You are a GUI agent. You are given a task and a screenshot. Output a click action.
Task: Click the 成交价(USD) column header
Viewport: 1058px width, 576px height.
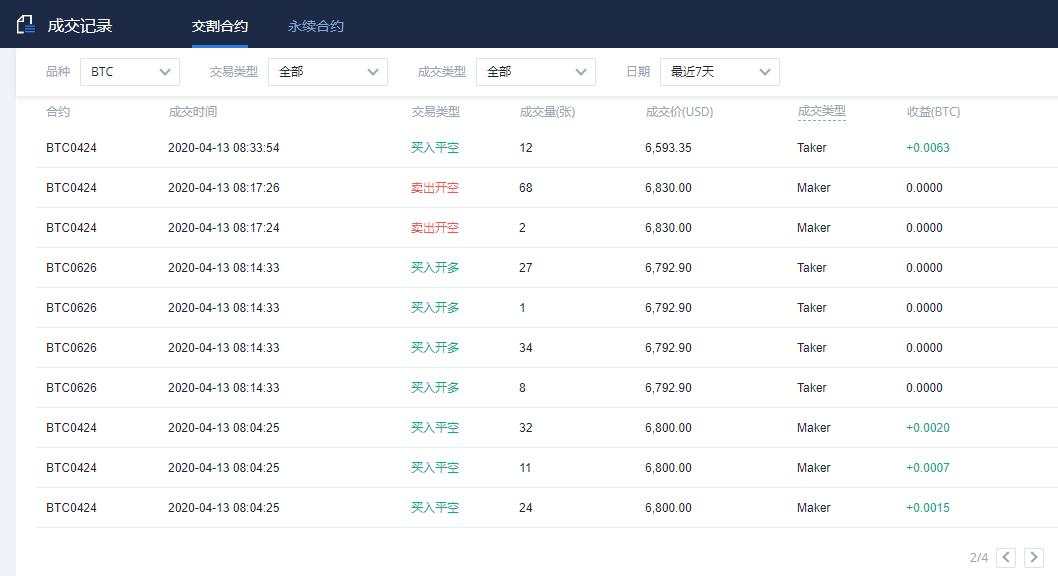(x=679, y=111)
